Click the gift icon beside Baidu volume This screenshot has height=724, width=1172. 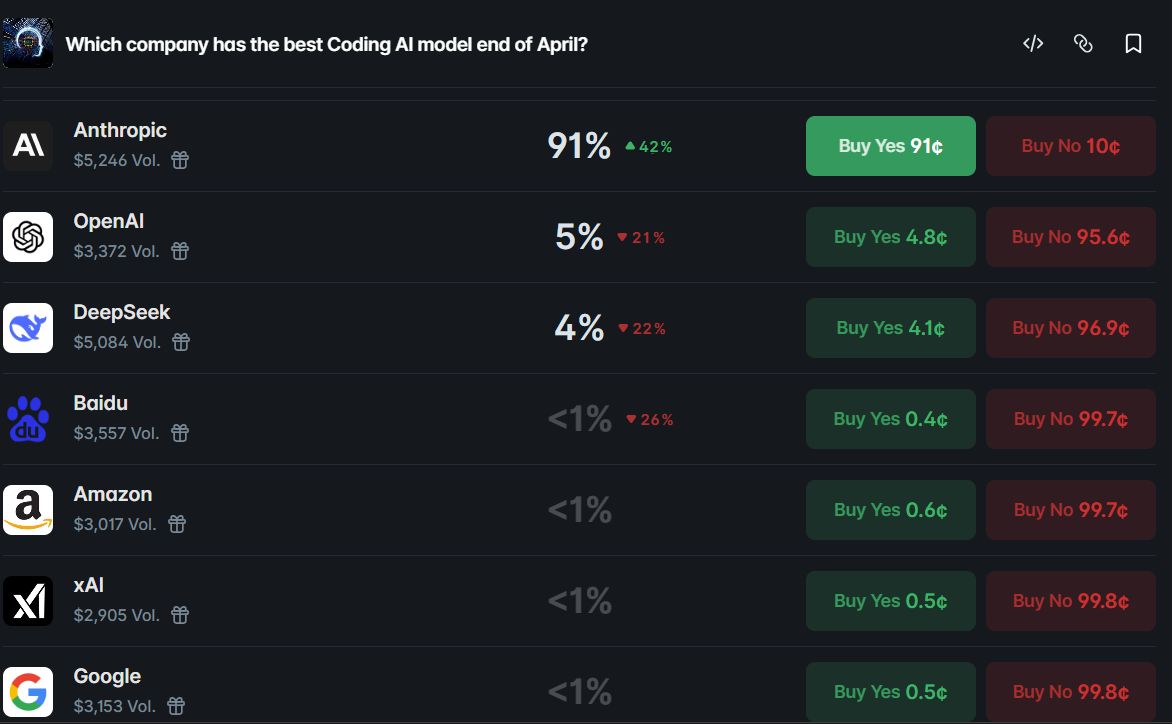(x=180, y=433)
